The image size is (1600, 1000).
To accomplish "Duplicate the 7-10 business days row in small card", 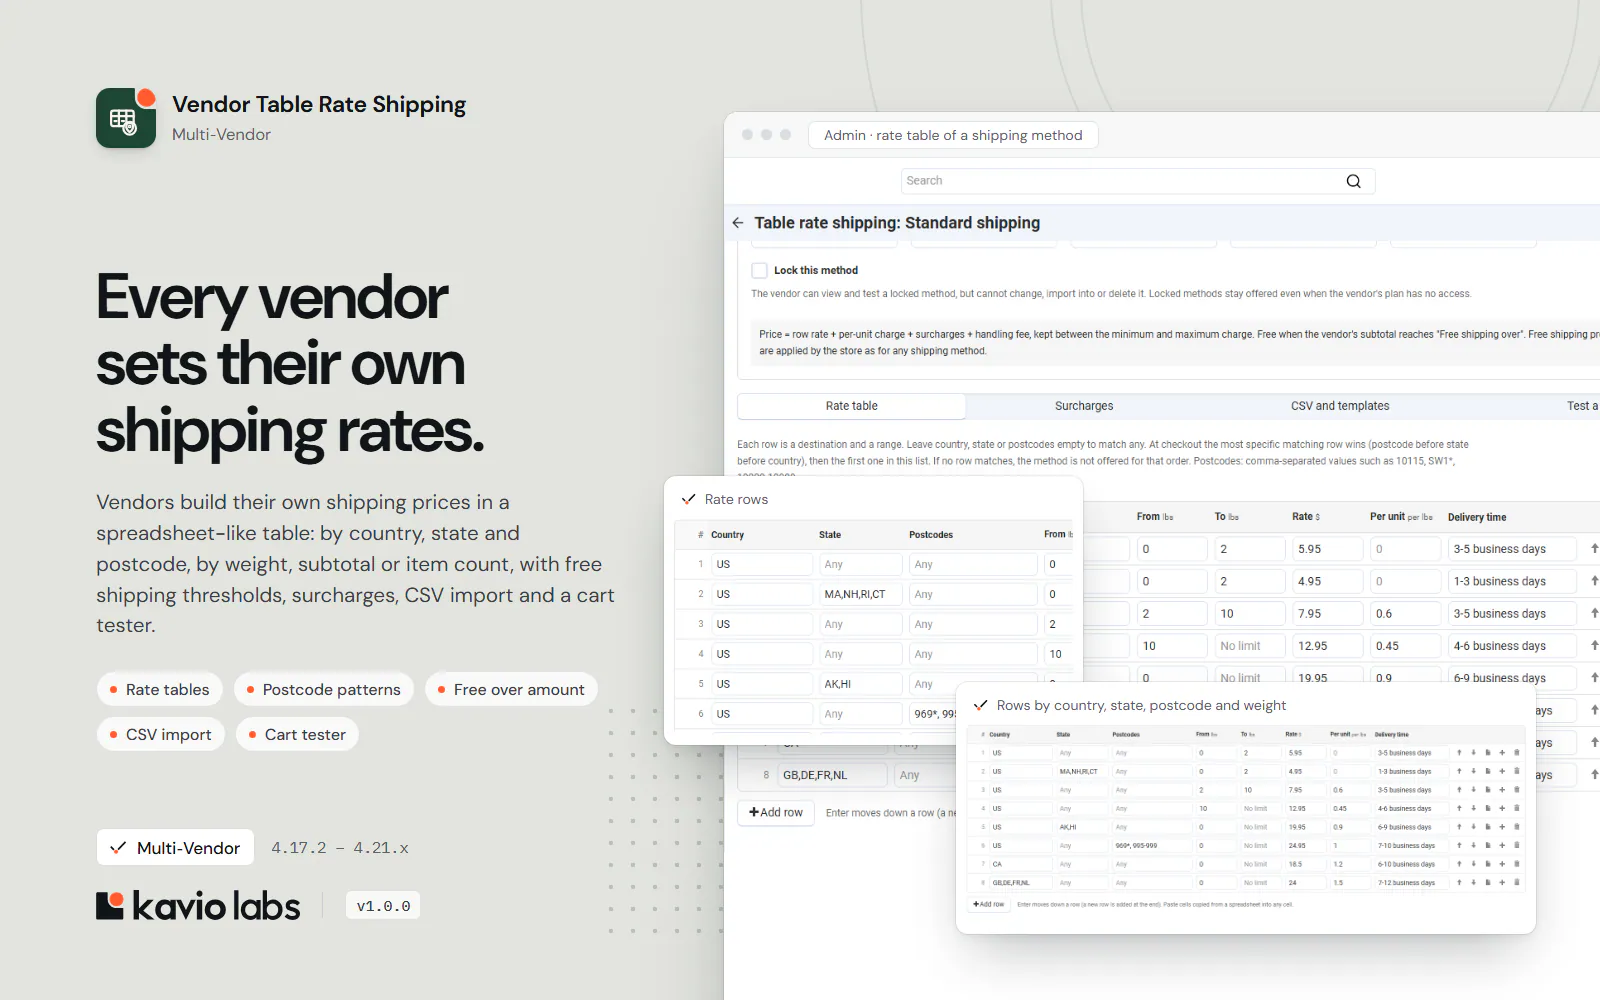I will click(1488, 845).
